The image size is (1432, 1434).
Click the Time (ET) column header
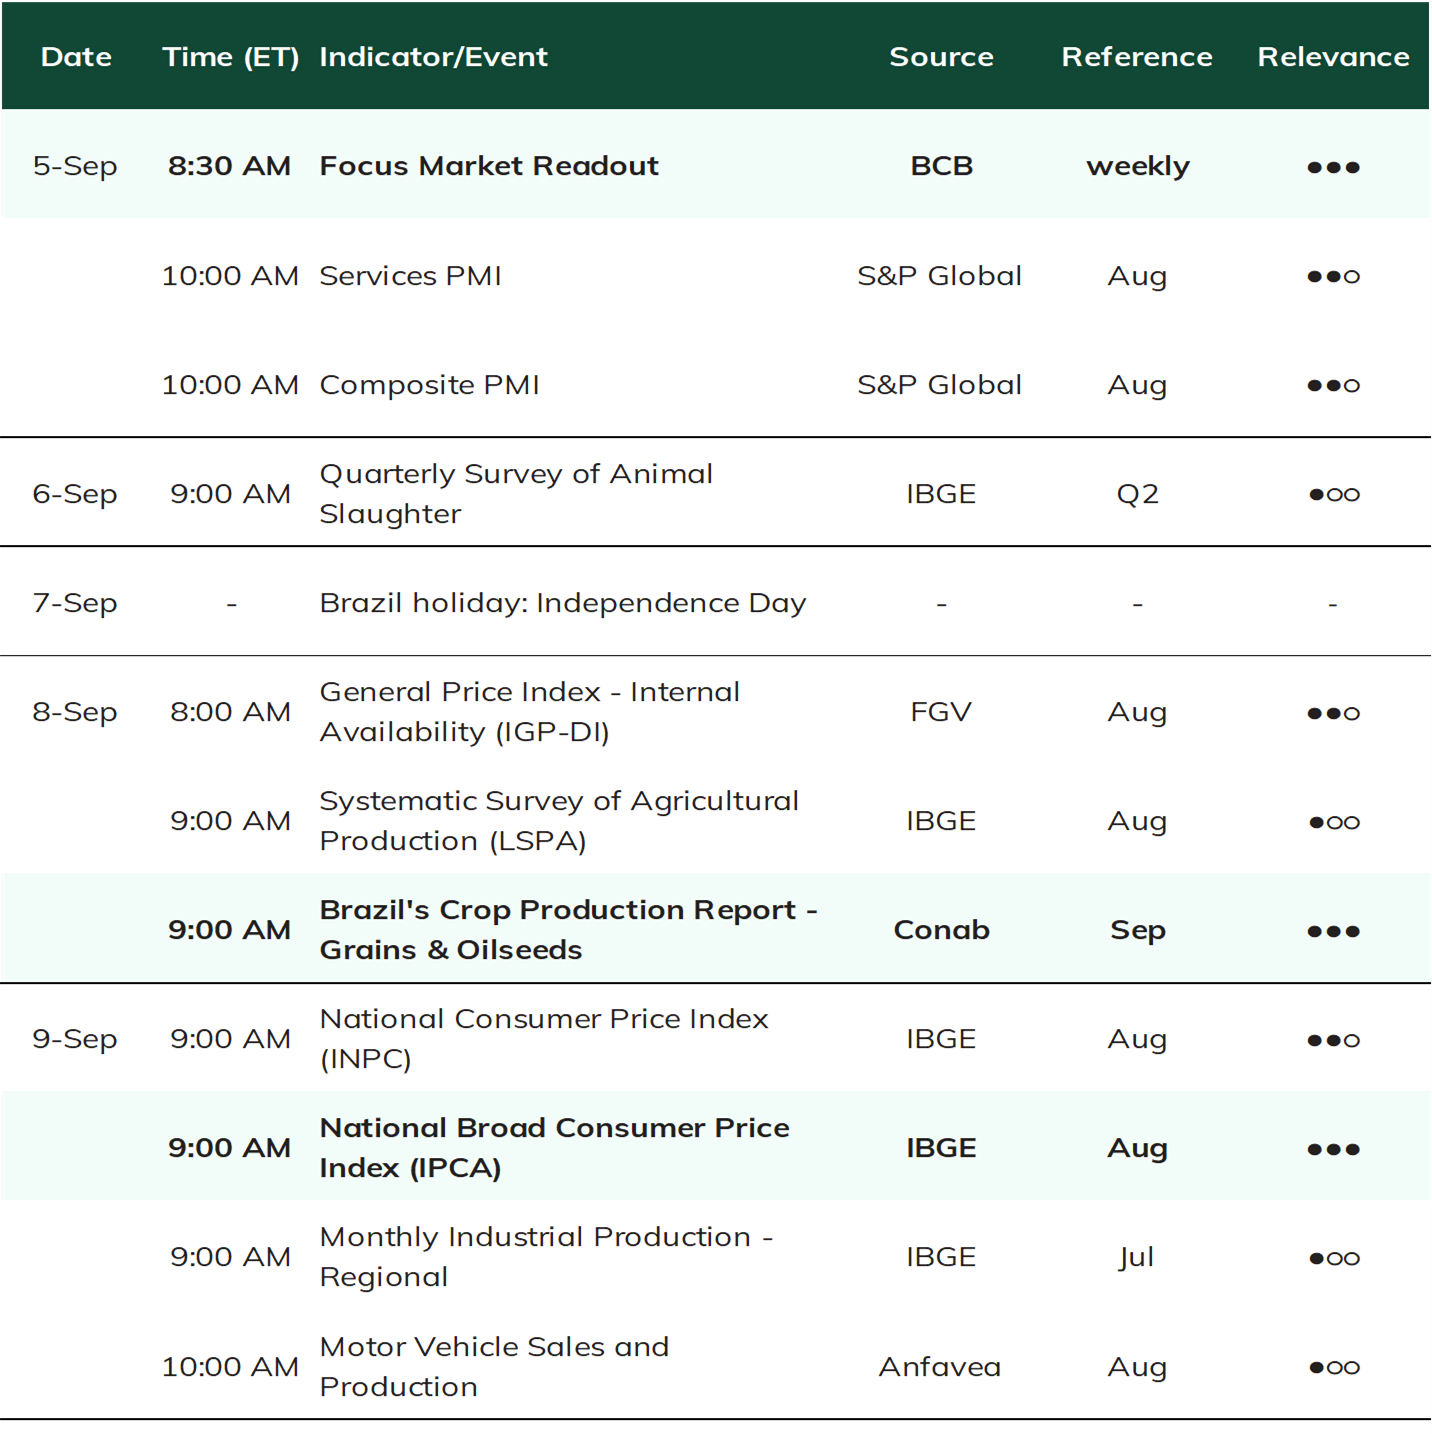231,57
